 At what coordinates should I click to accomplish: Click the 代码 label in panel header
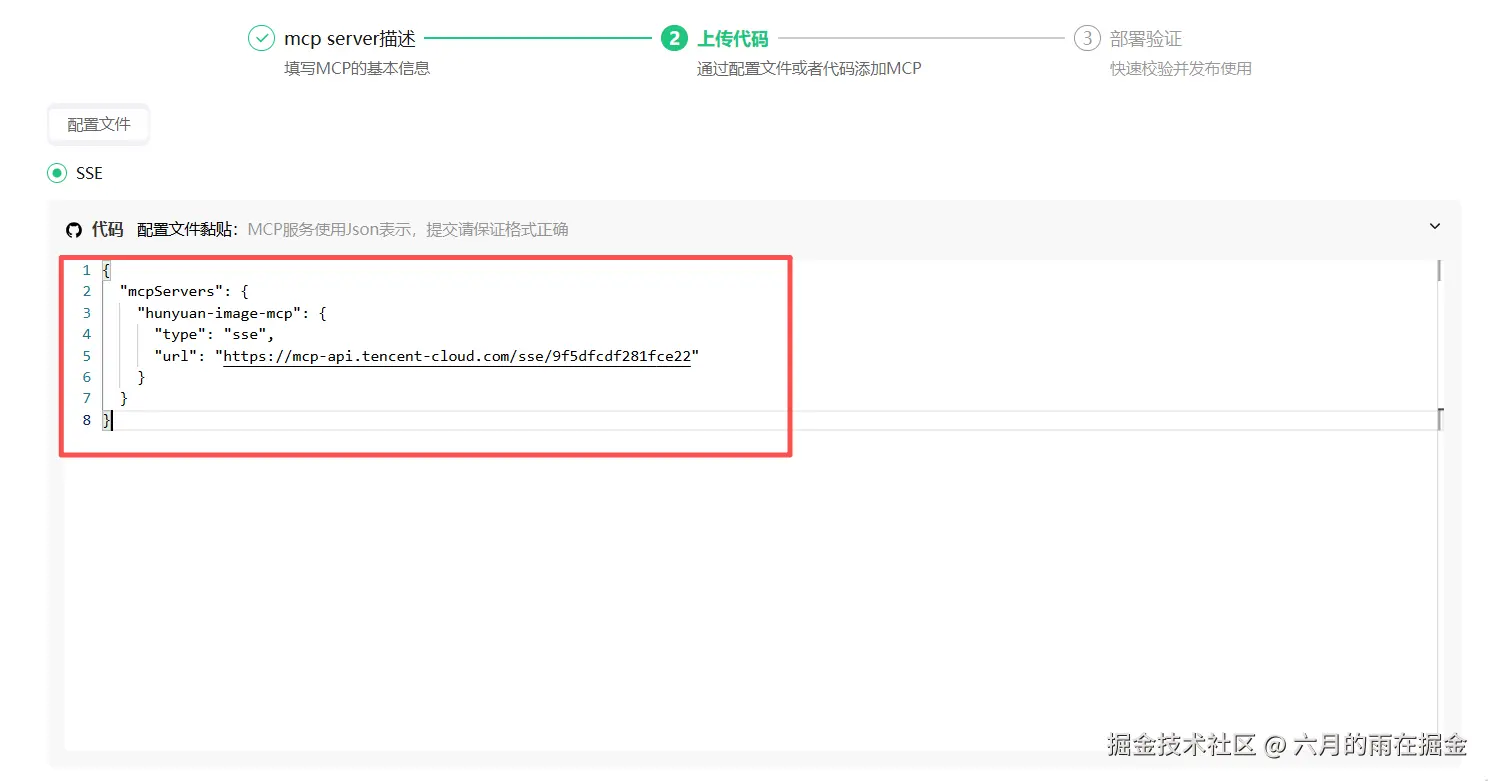[x=107, y=229]
